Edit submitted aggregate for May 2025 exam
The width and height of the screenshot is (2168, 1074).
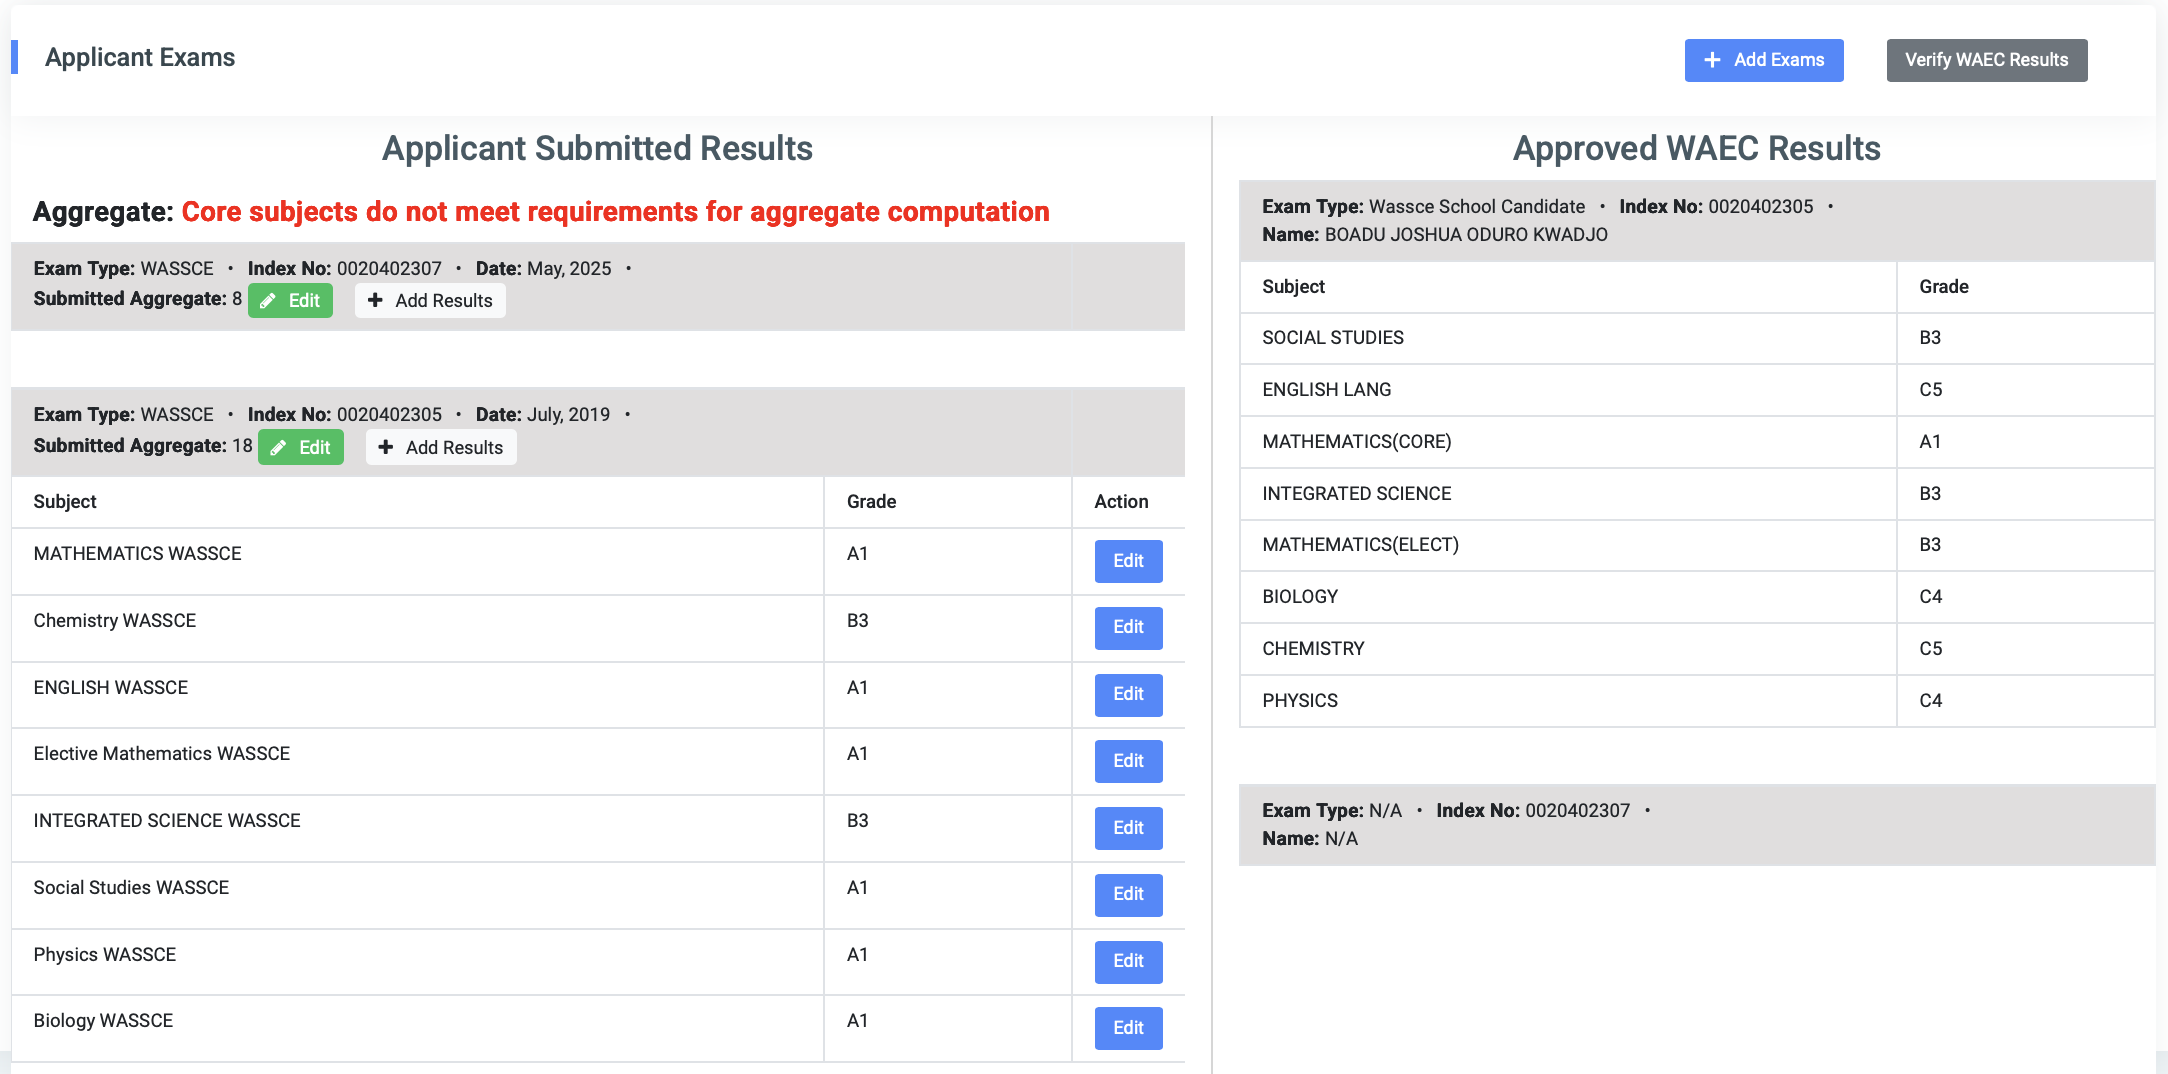tap(290, 300)
